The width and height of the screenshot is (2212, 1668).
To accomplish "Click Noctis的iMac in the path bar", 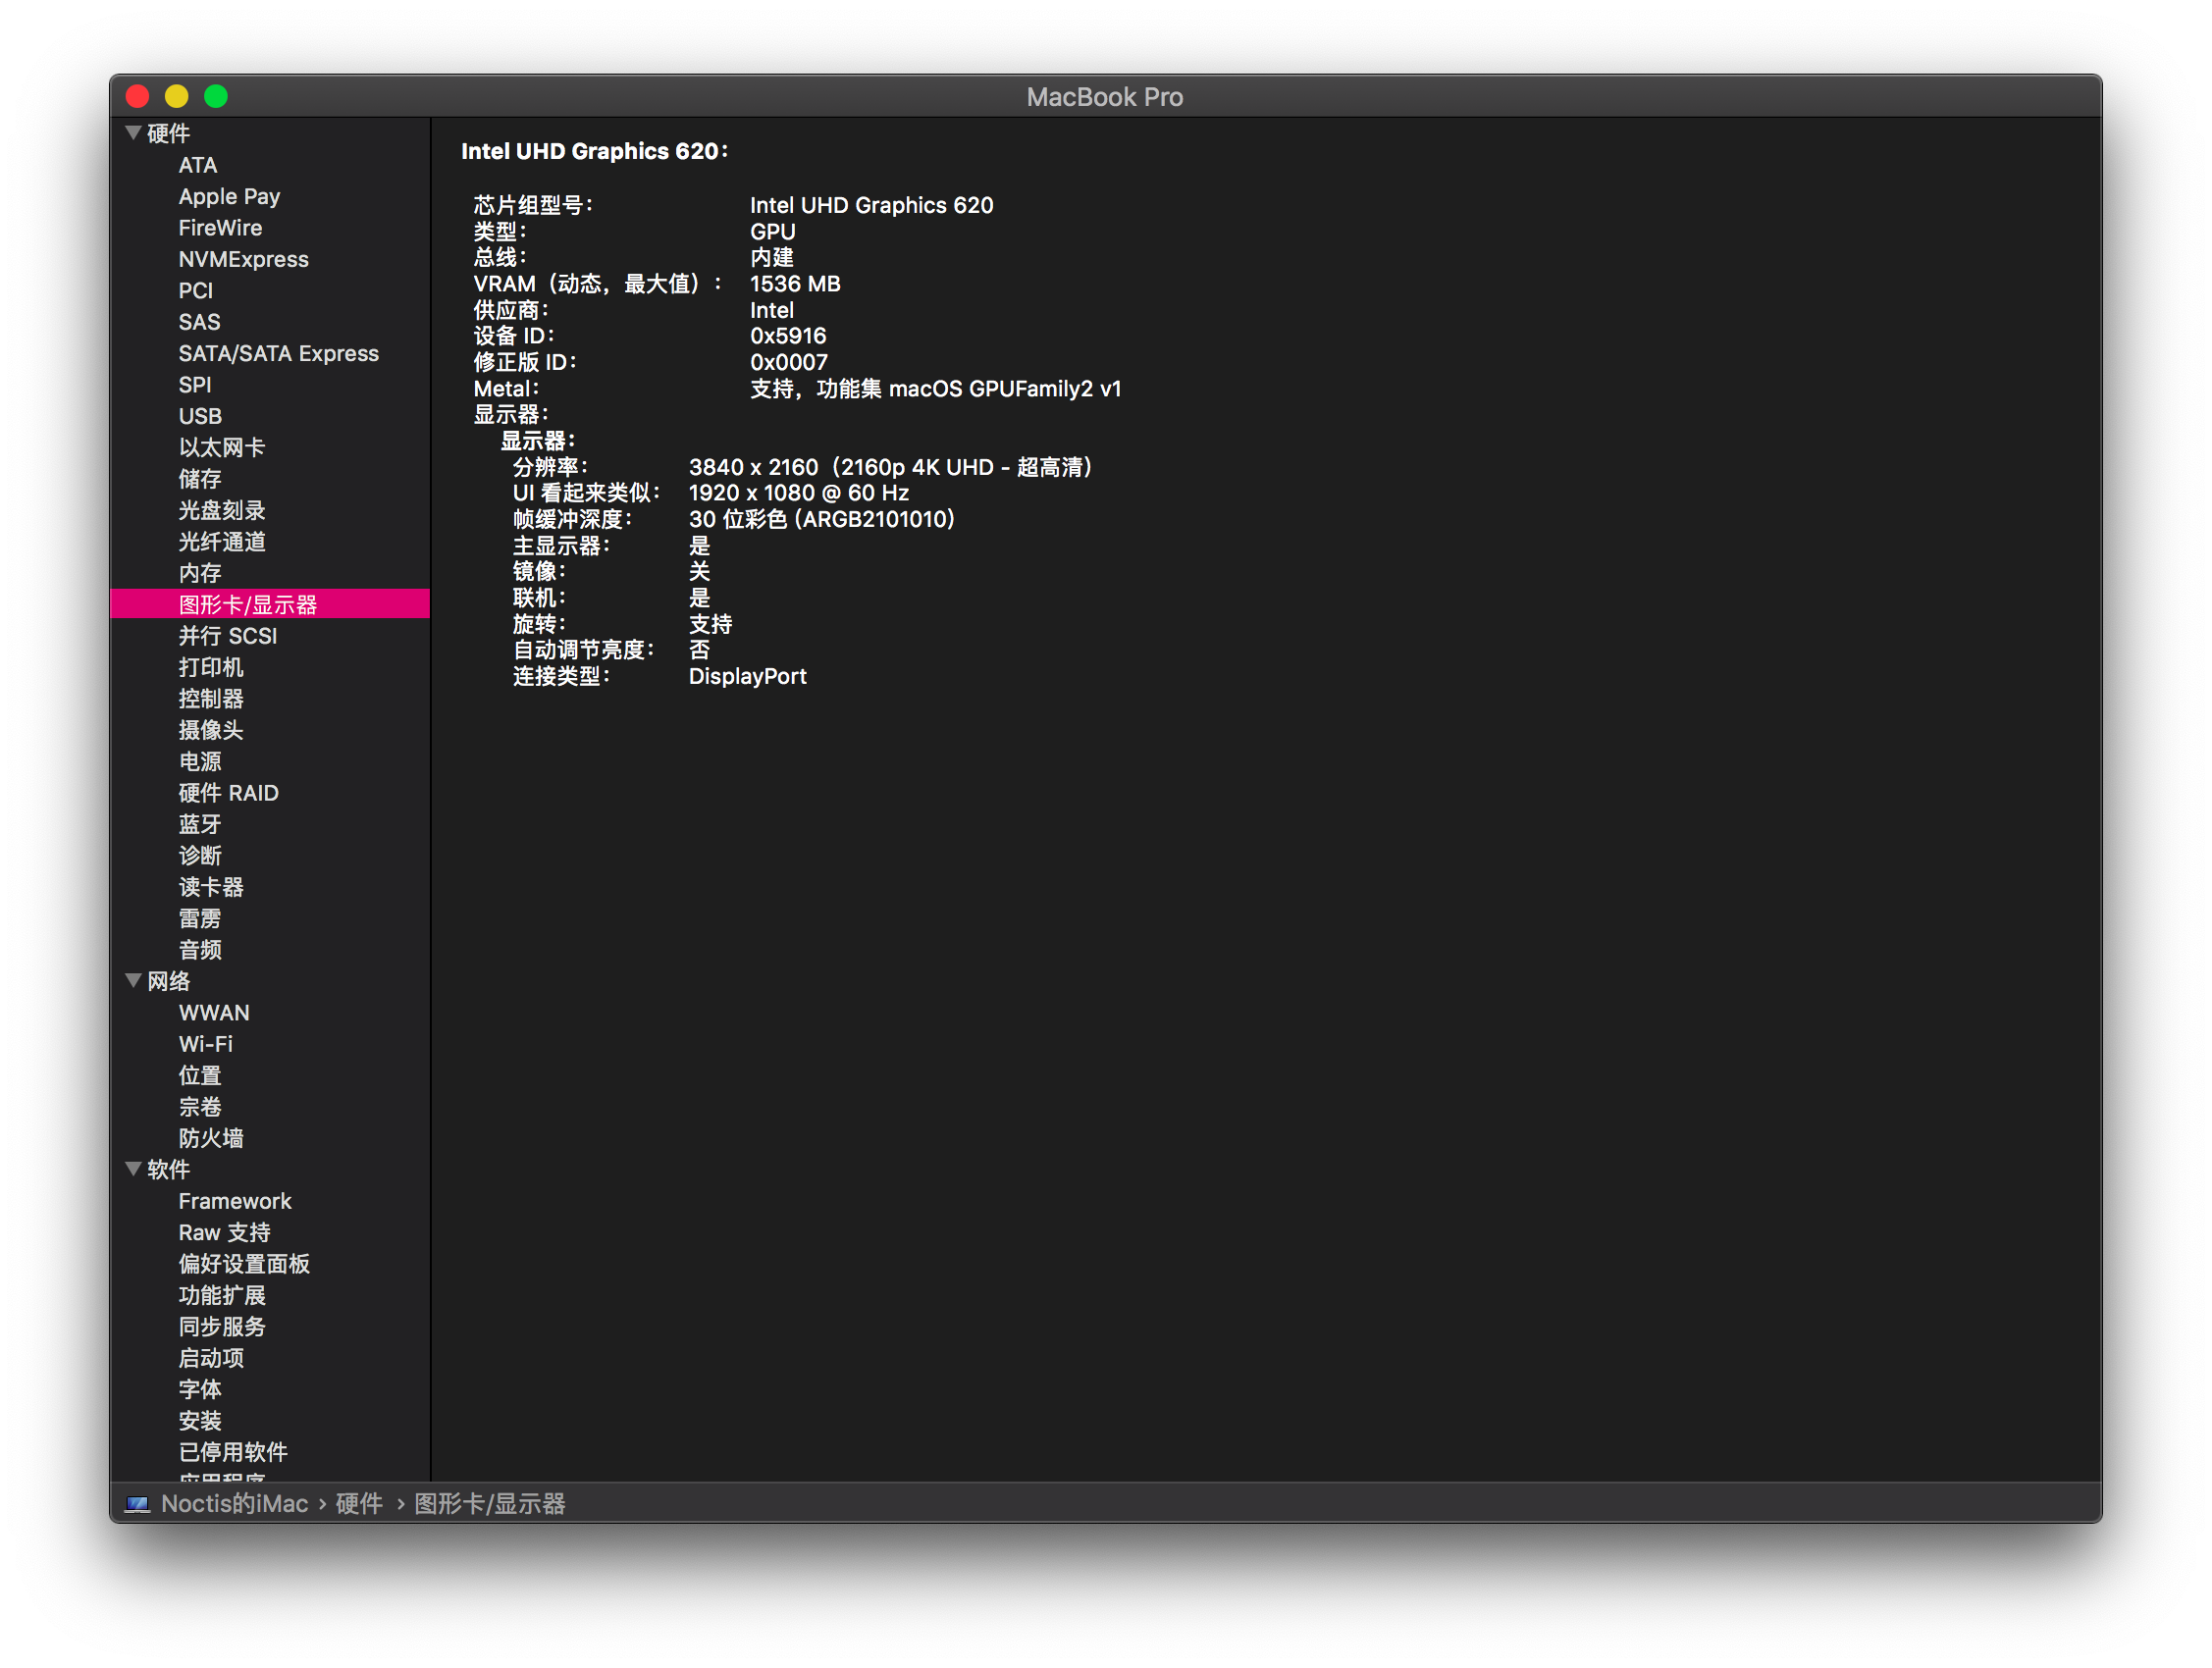I will pos(234,1504).
